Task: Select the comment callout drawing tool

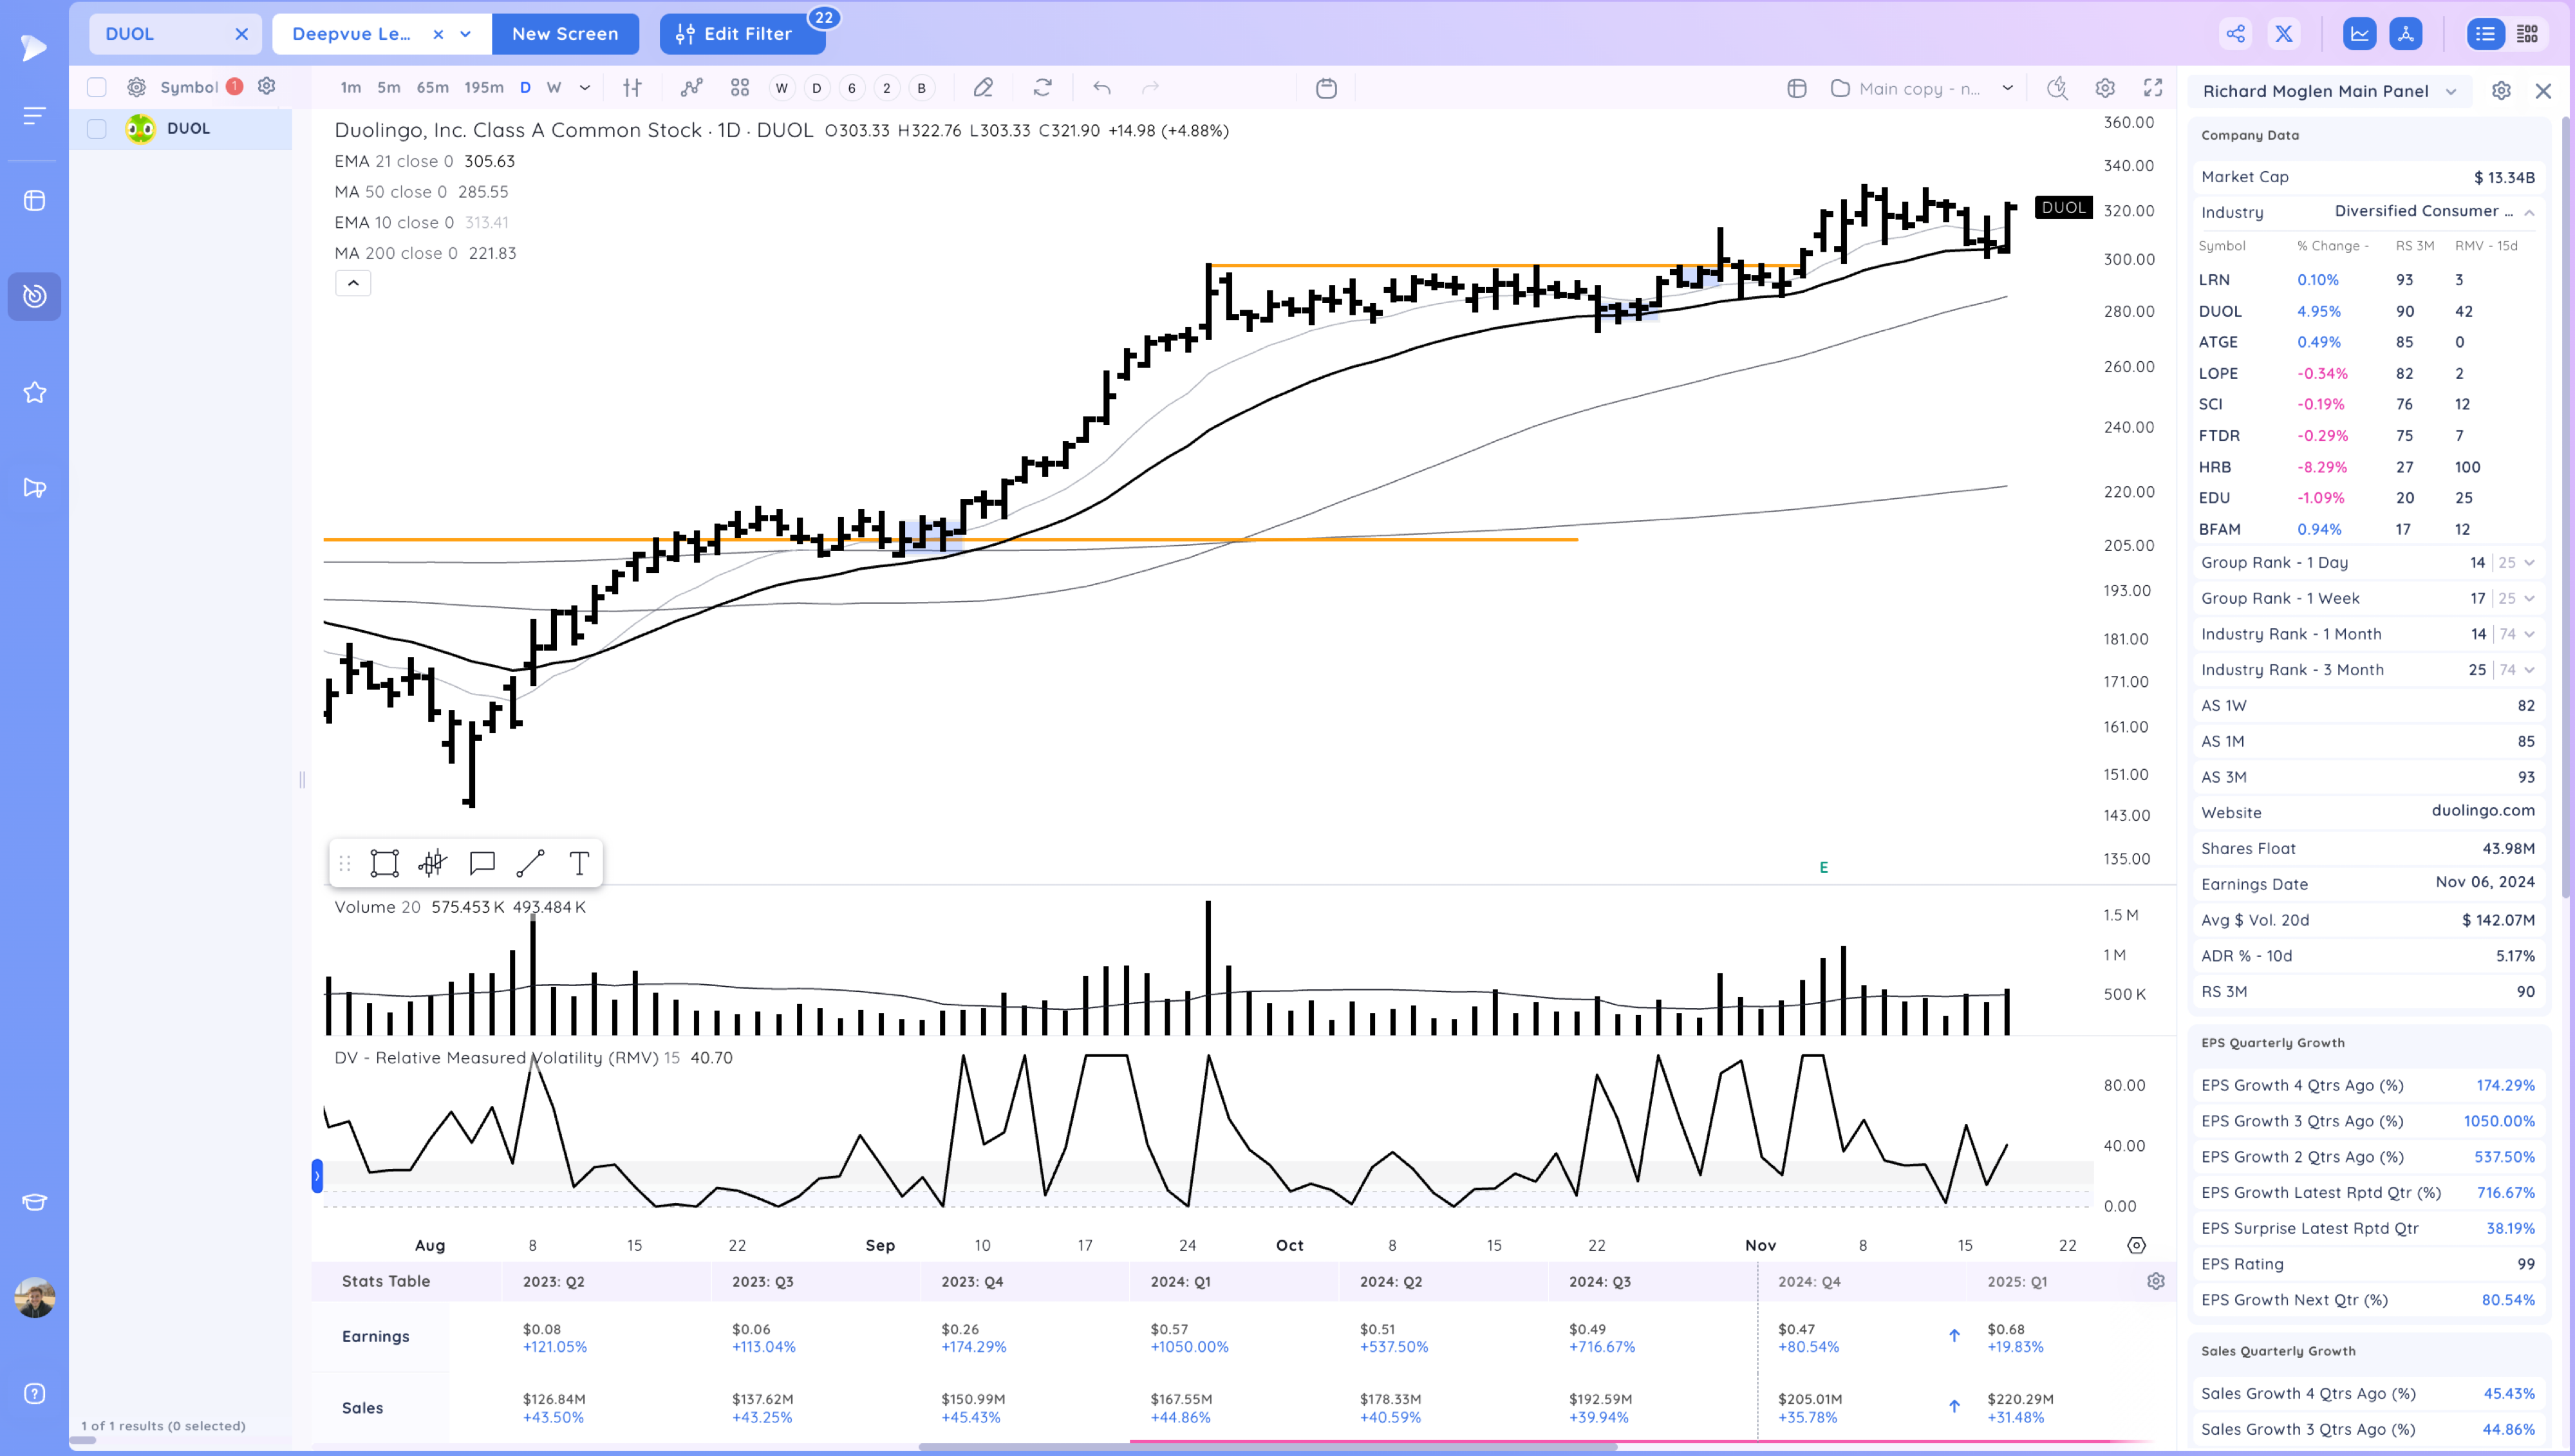Action: pos(482,863)
